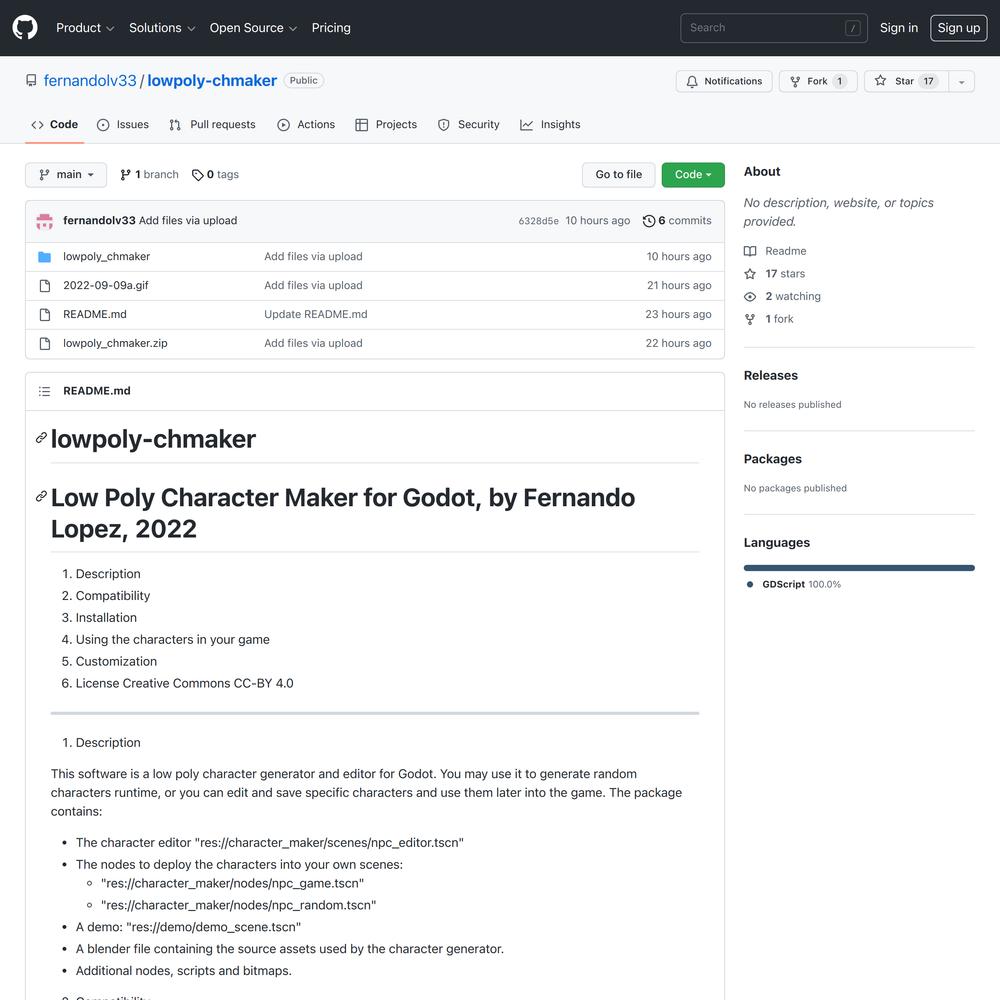Open the green Code dropdown
The width and height of the screenshot is (1000, 1000).
[x=693, y=175]
